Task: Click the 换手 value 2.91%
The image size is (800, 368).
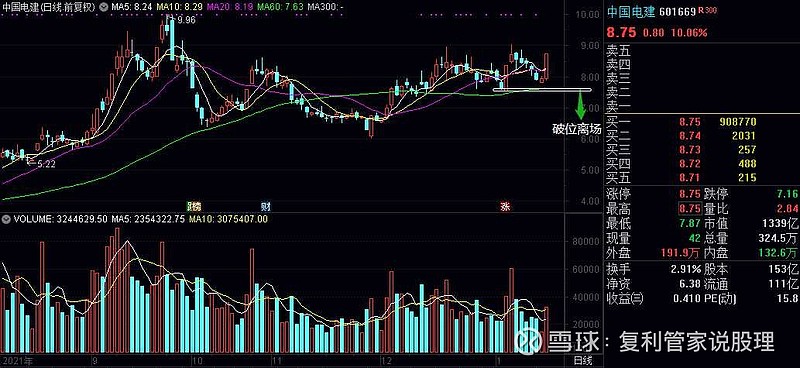Action: coord(685,269)
